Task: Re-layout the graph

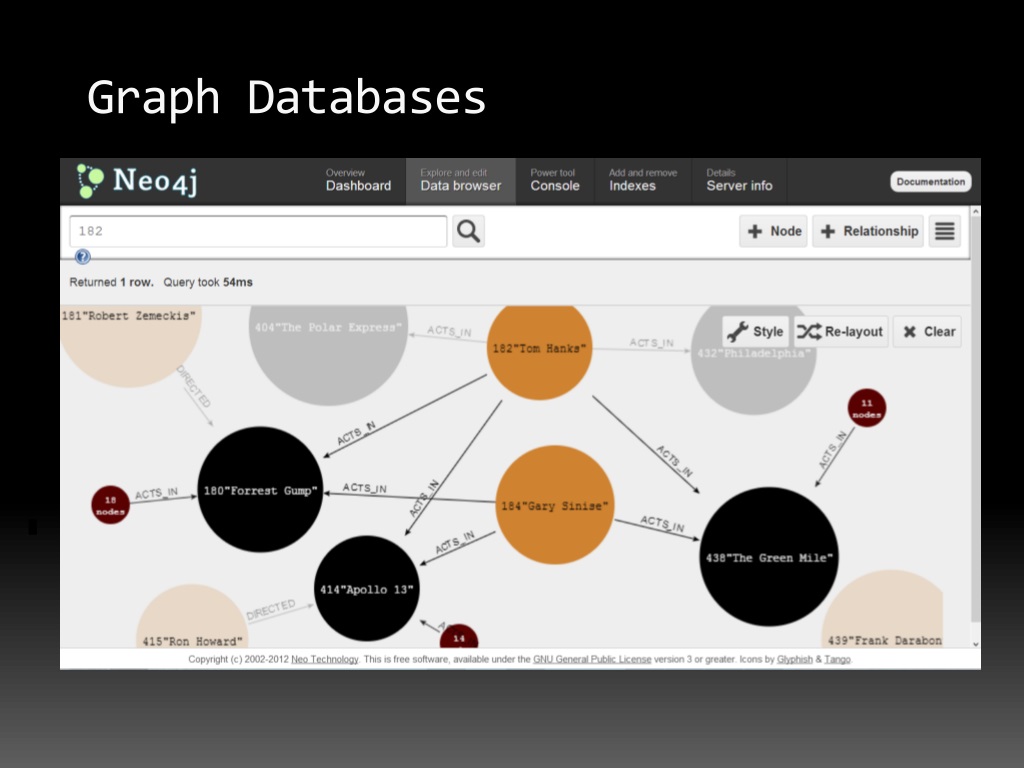Action: 840,332
